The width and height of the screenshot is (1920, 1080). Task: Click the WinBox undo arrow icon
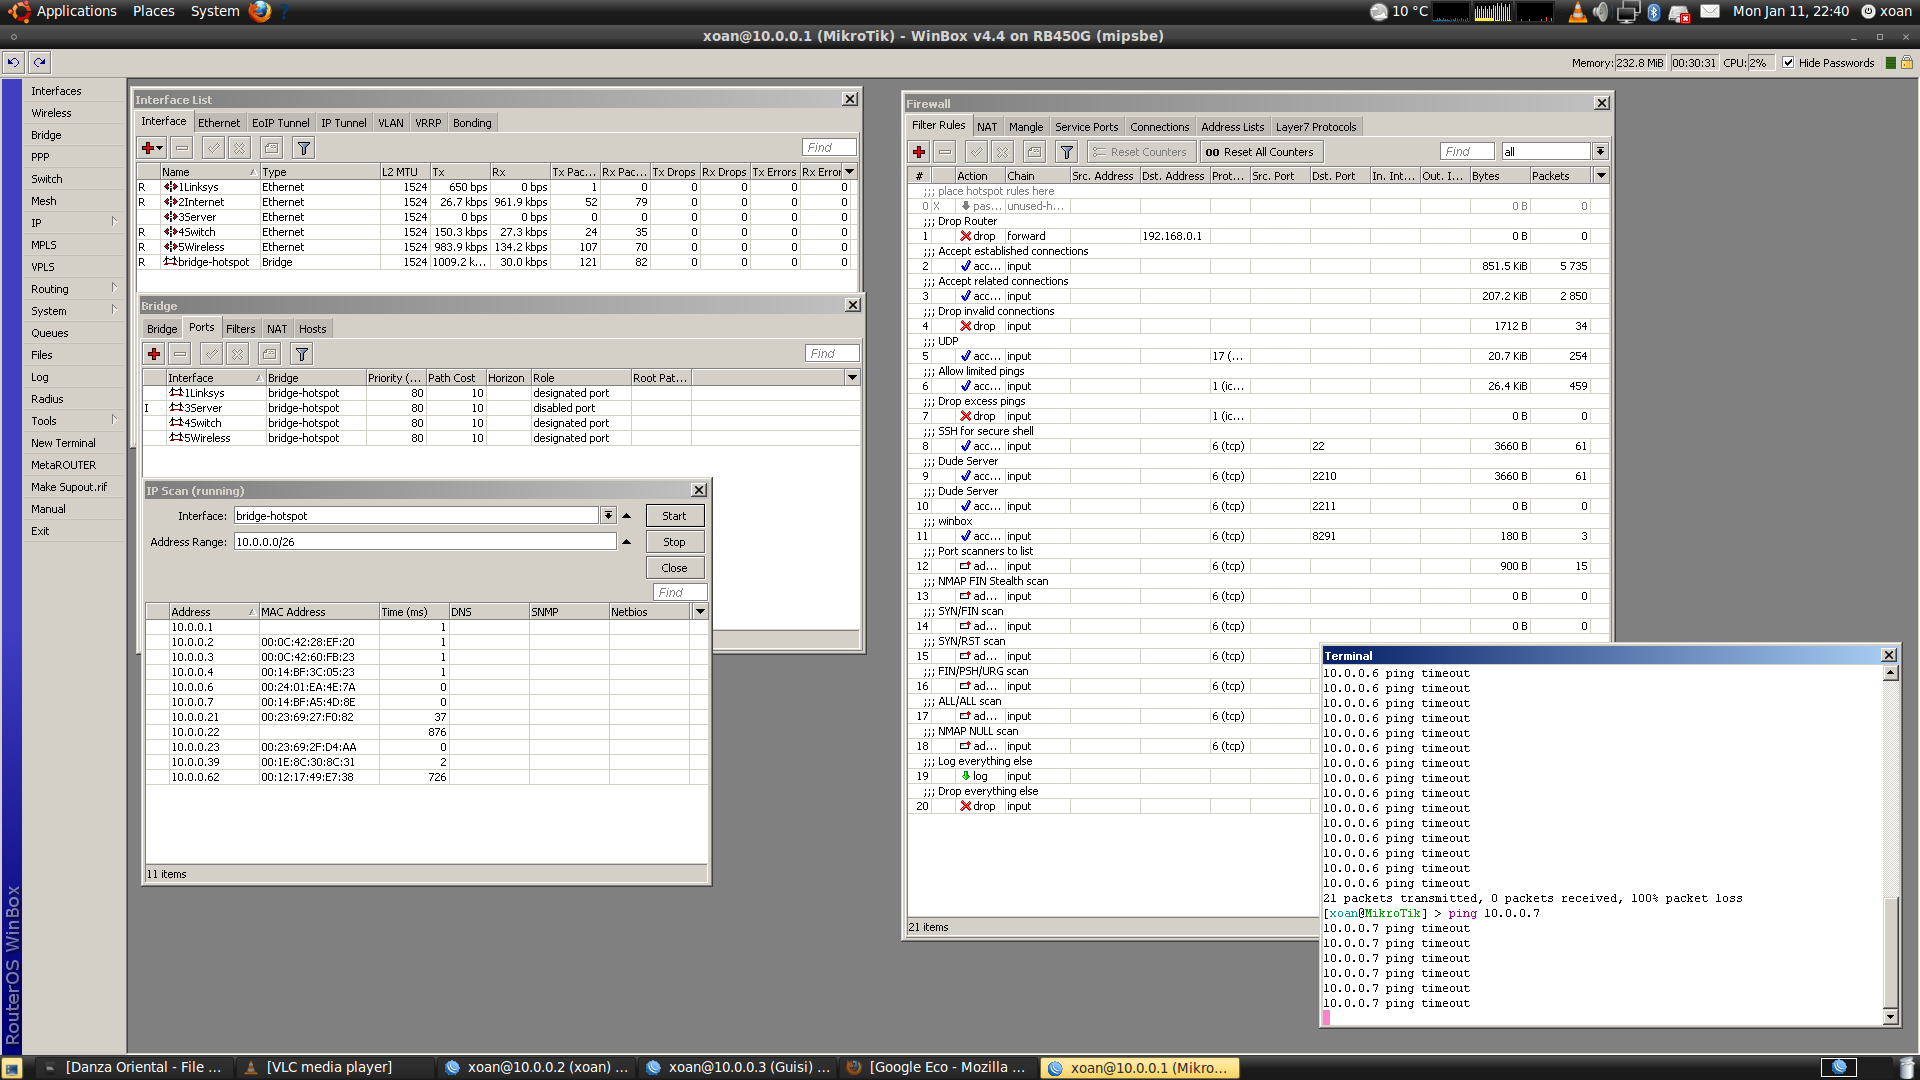pyautogui.click(x=14, y=62)
